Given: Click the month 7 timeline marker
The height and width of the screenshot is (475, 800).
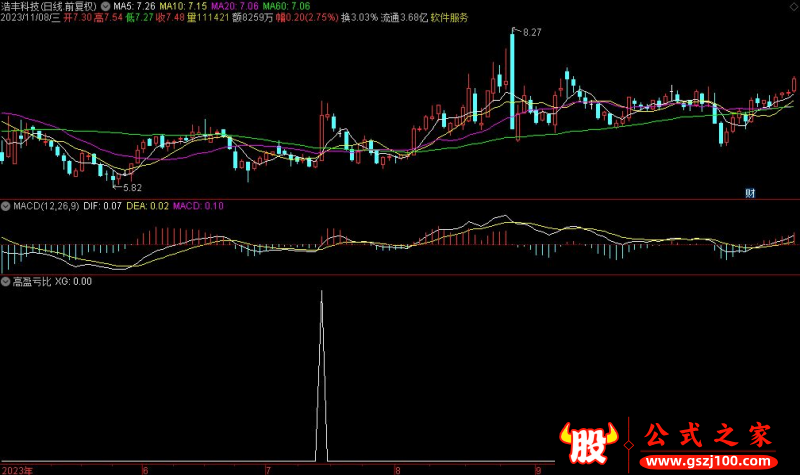Looking at the screenshot, I should click(x=268, y=470).
